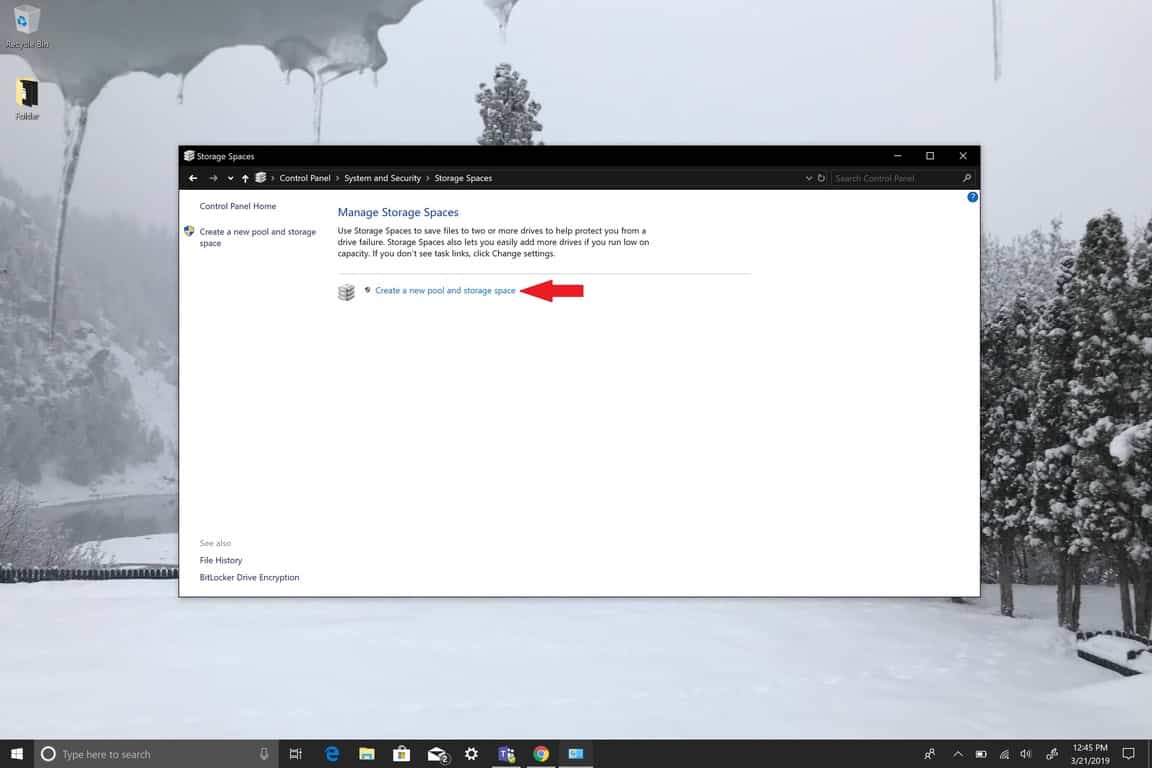Screen dimensions: 1152x768
Task: Launch Microsoft Edge from the taskbar
Action: pyautogui.click(x=332, y=754)
